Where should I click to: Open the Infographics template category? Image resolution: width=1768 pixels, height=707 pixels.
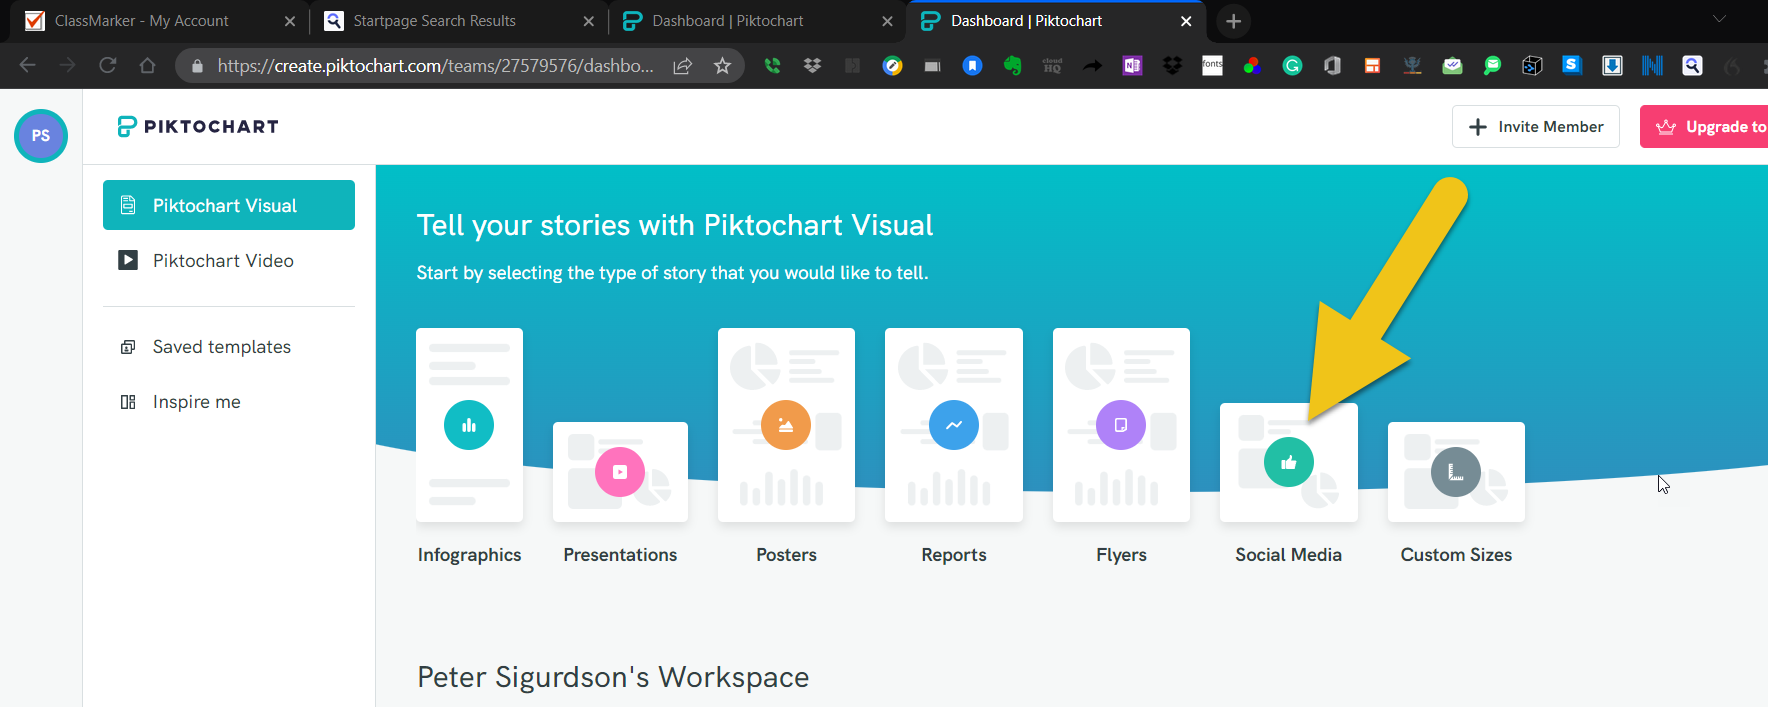[469, 425]
